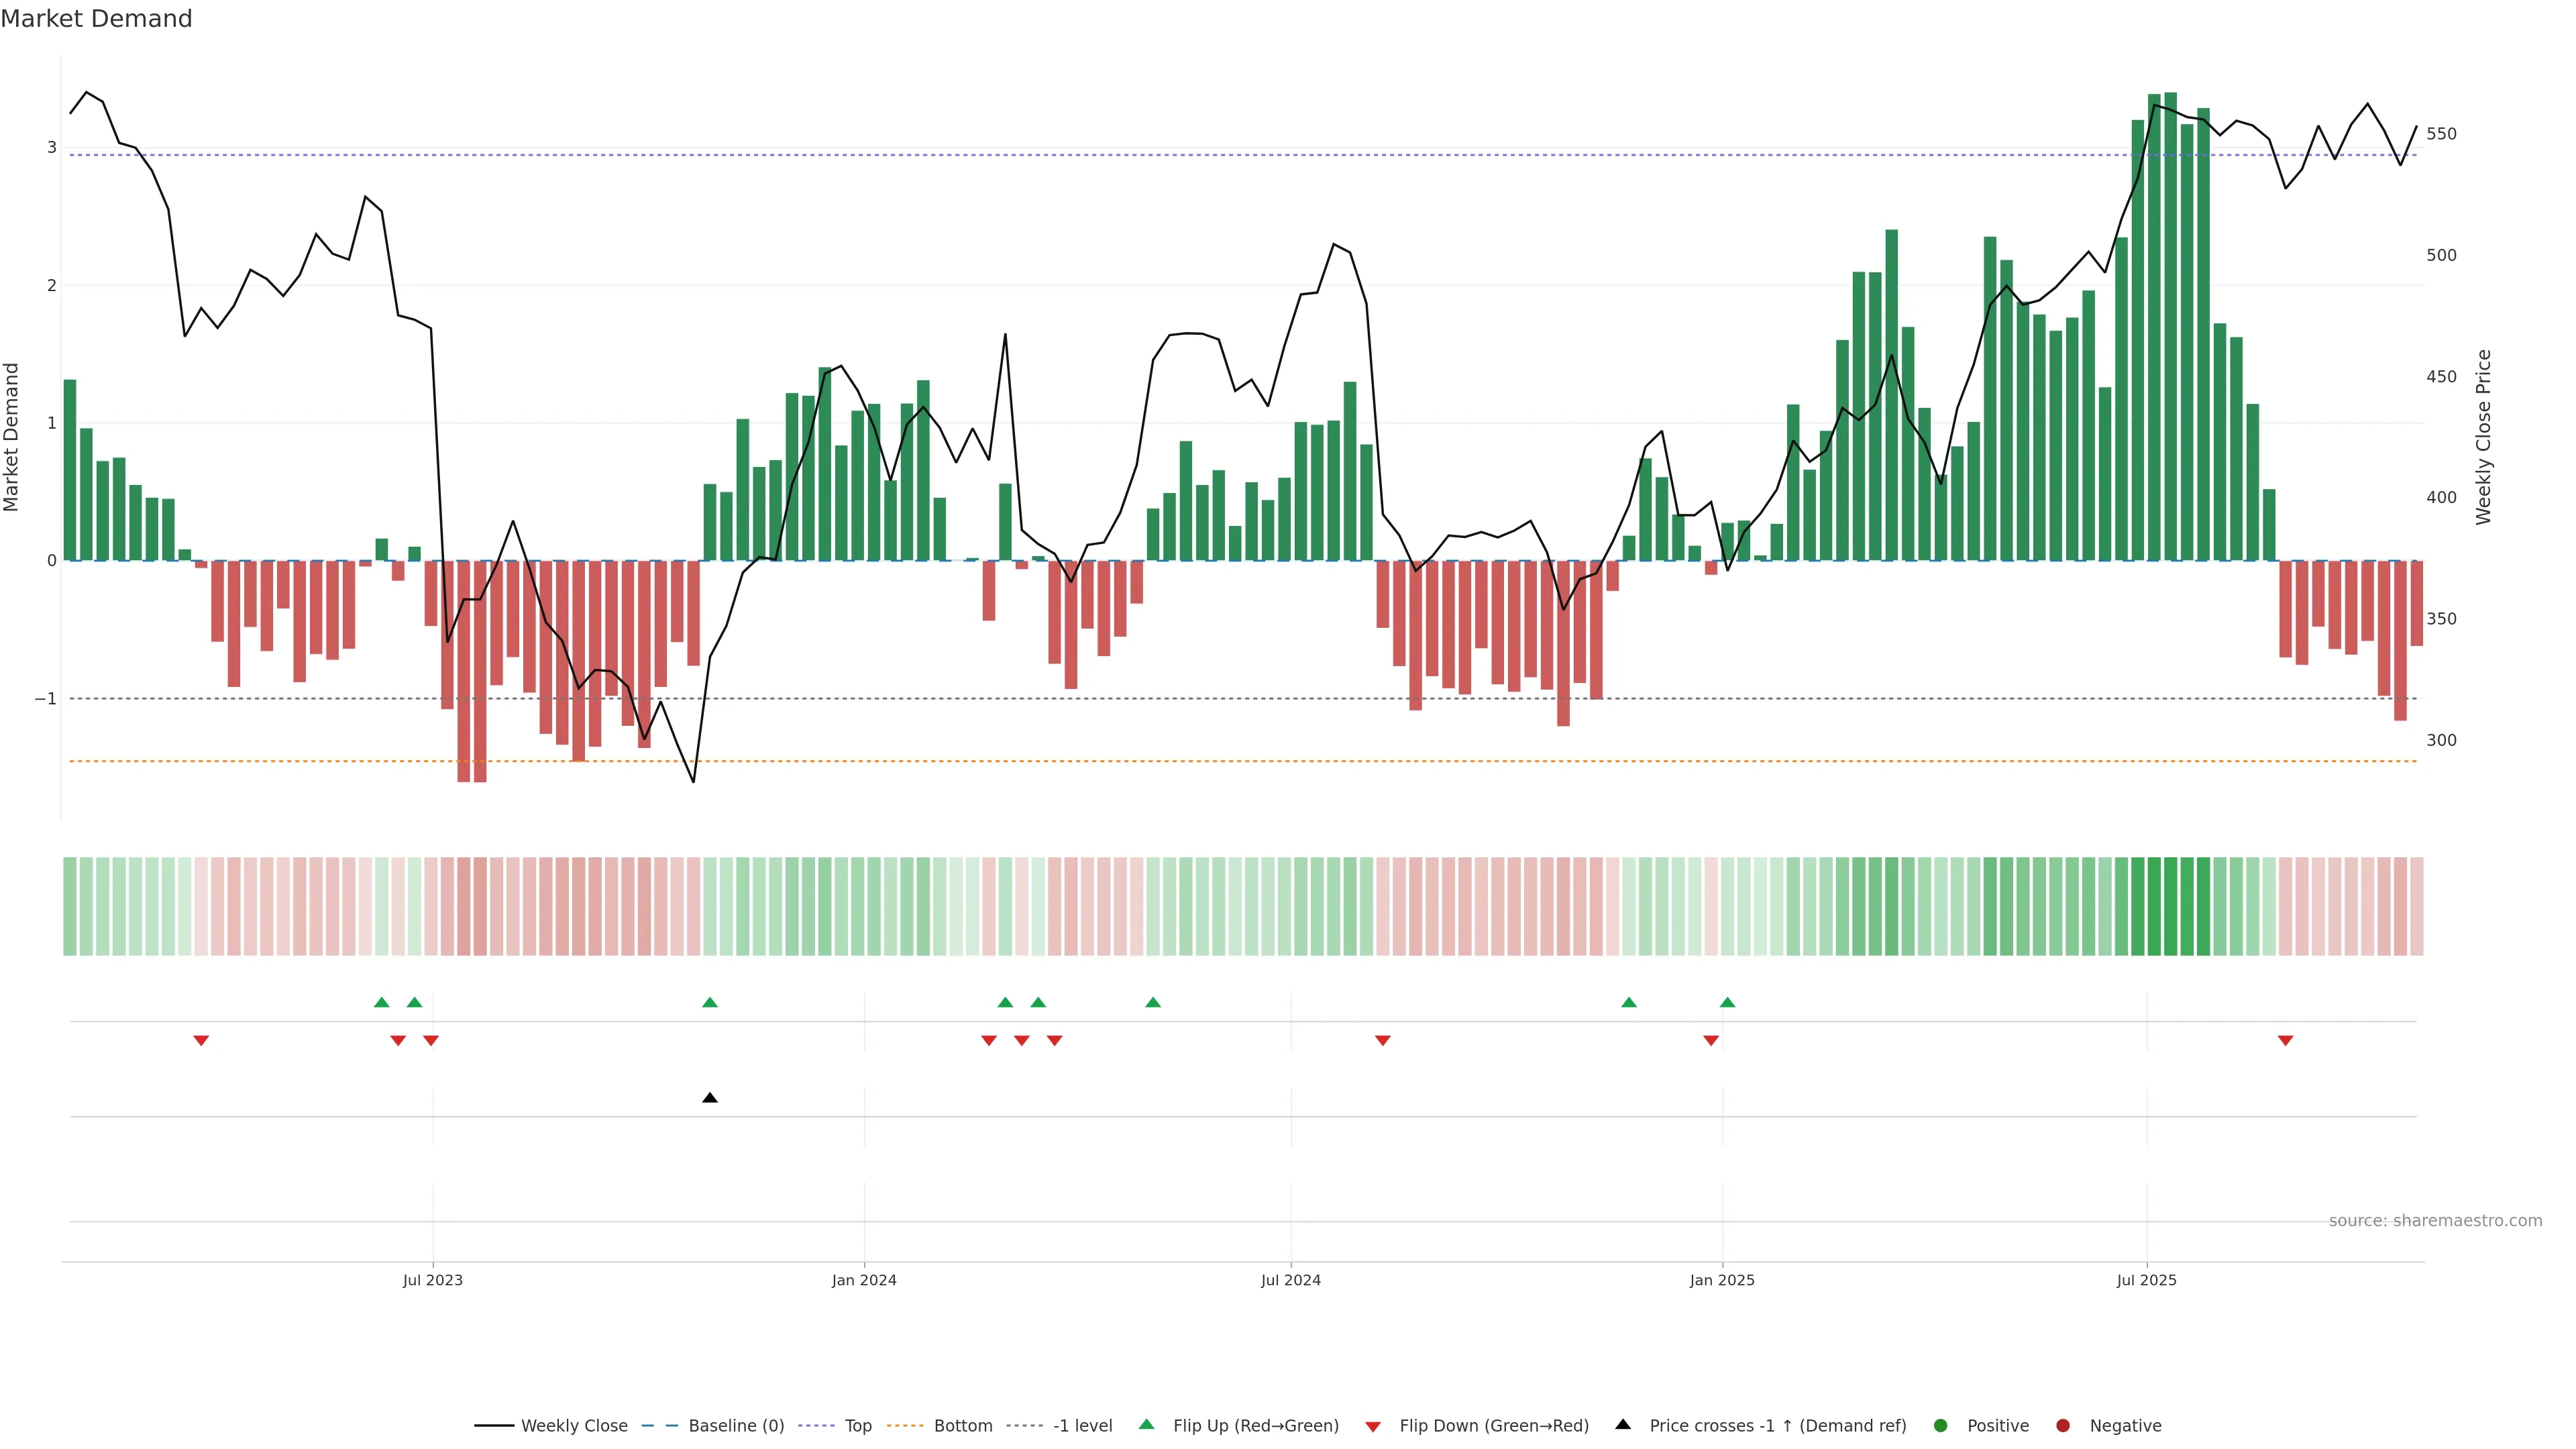Click the Jul 2025 axis label
The height and width of the screenshot is (1449, 2576).
(2146, 1280)
